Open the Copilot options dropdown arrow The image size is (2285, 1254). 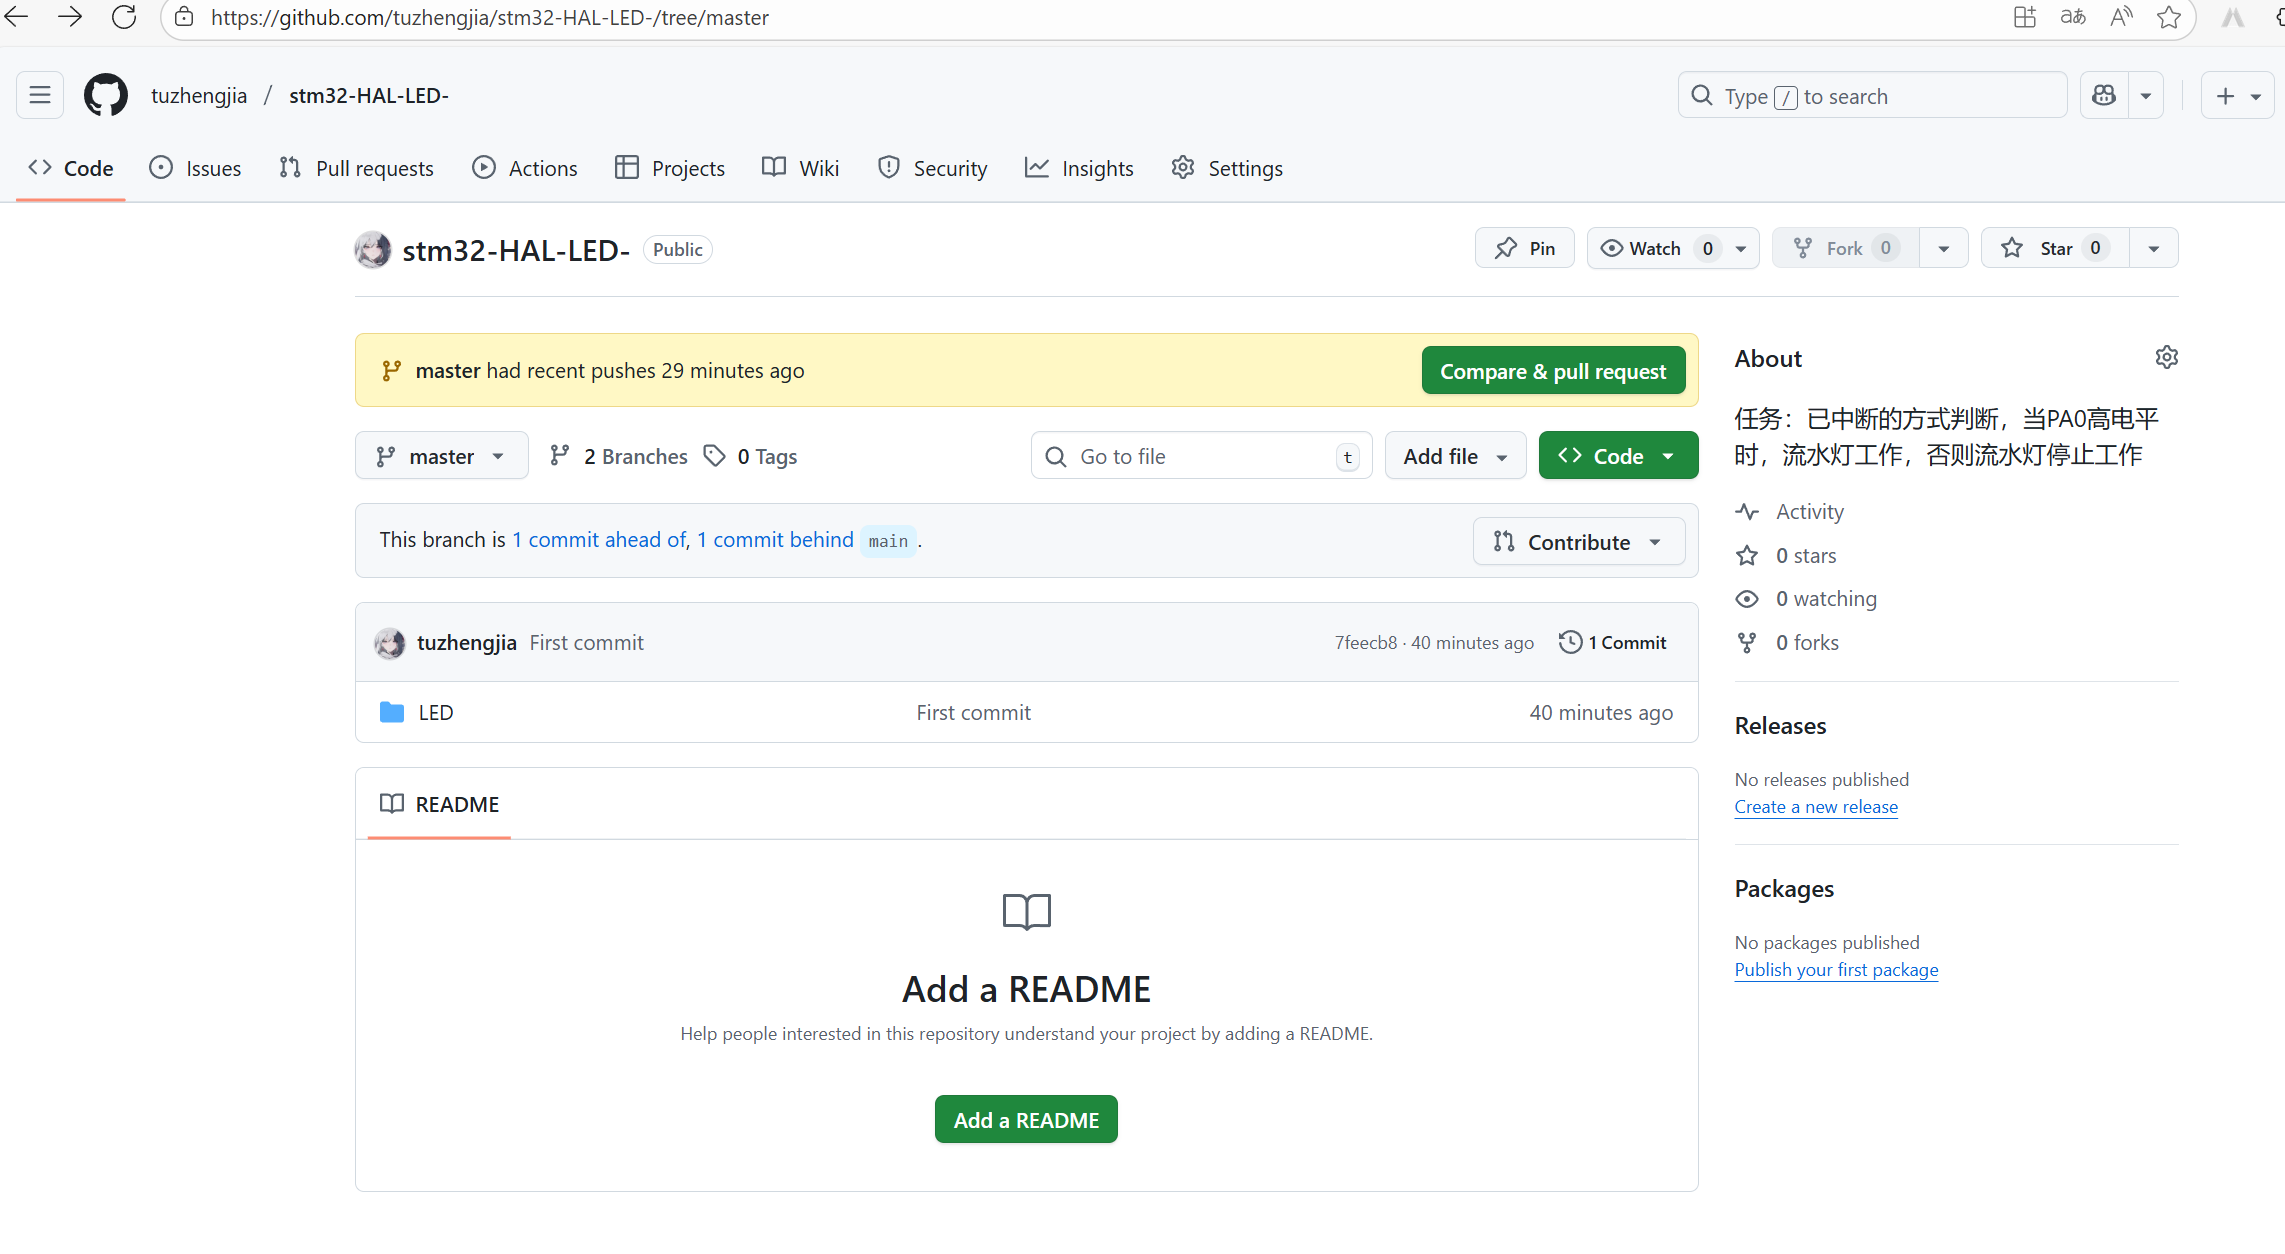(x=2146, y=95)
